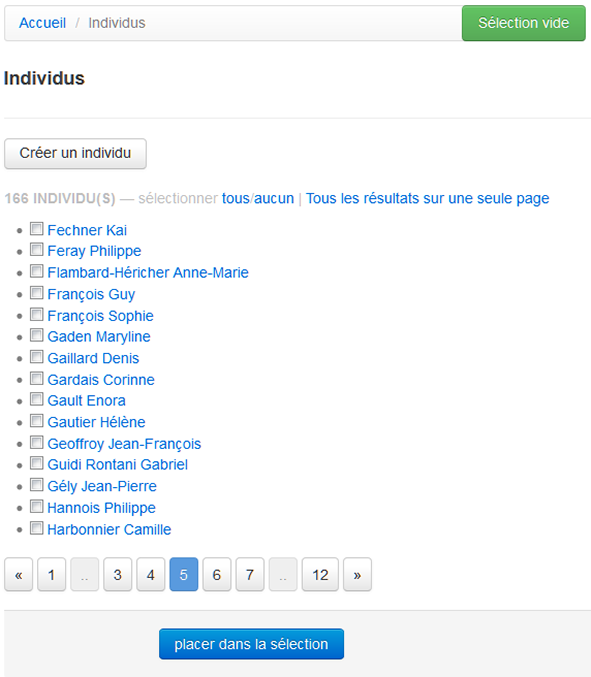Select the Hannois Philippe checkbox
The height and width of the screenshot is (677, 591).
coord(37,506)
